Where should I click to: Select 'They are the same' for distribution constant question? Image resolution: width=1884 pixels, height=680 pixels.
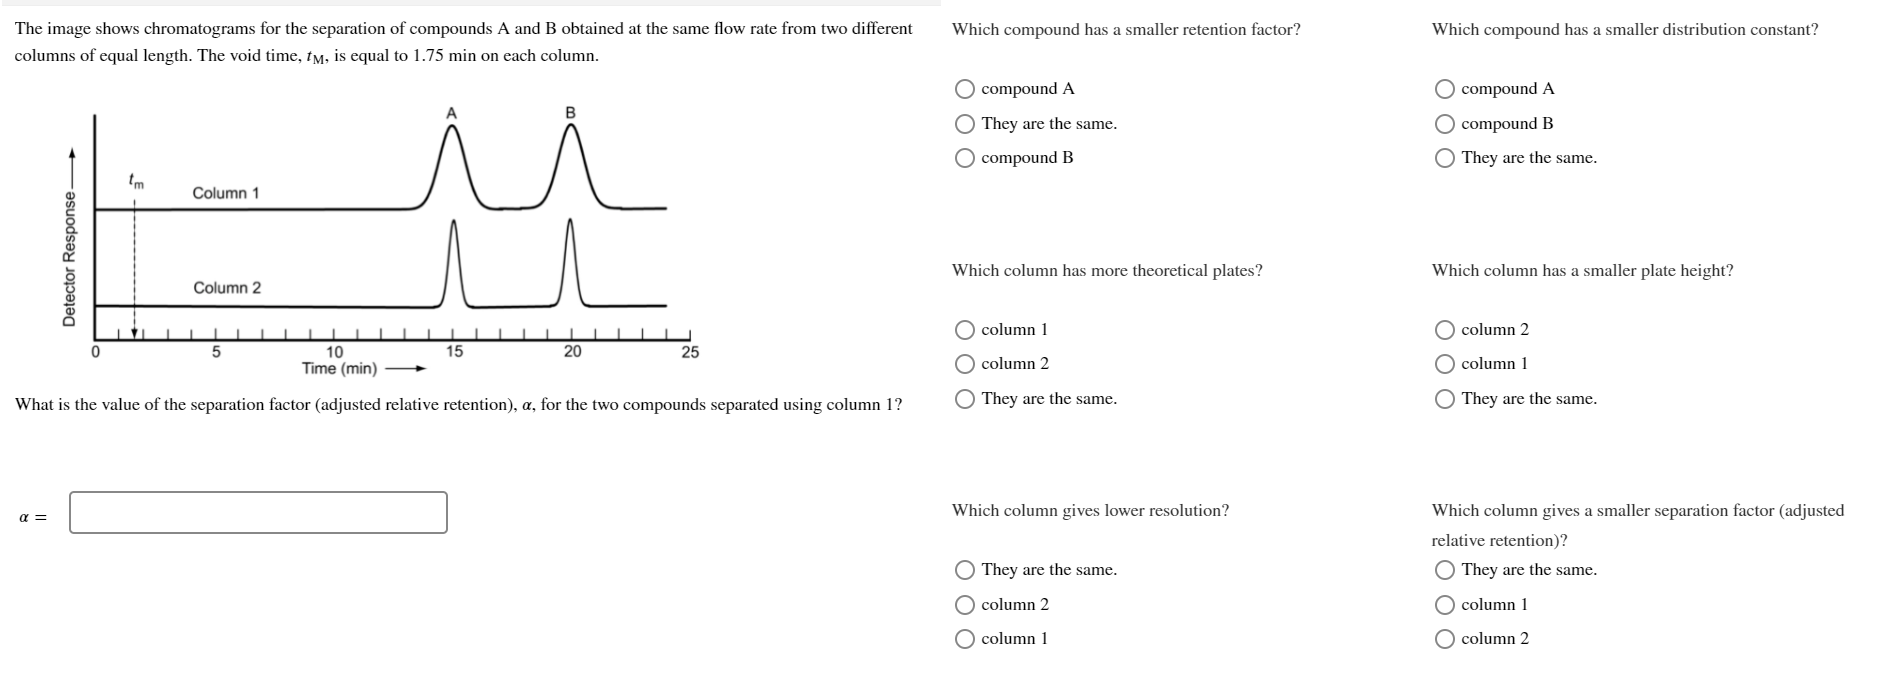click(1444, 157)
